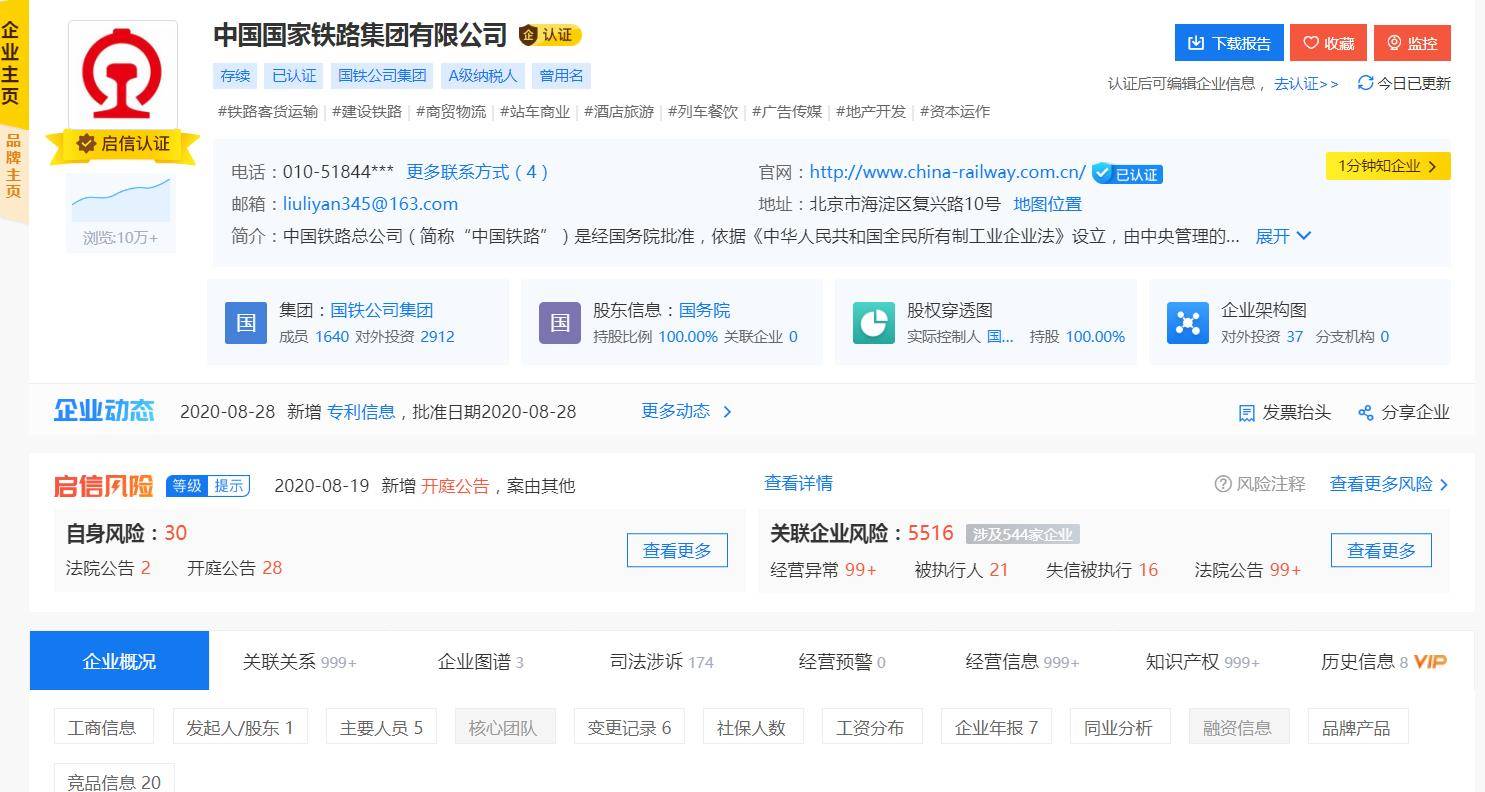Click 查看更多 in 自身风险 panel
Screen dimensions: 1485x792
(x=677, y=551)
